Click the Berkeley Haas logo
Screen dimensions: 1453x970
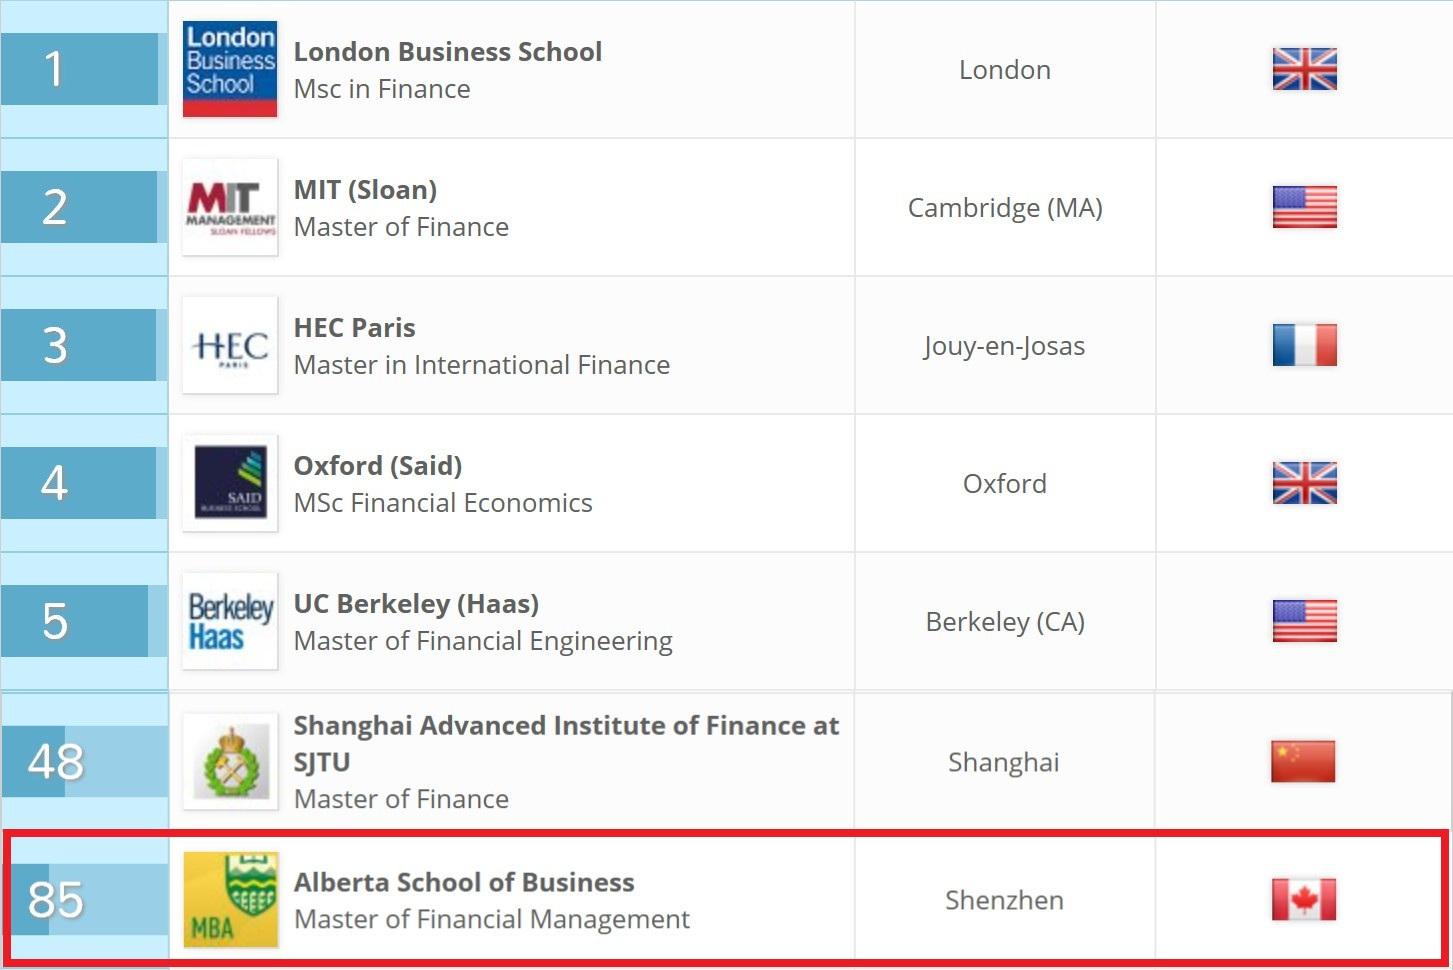(230, 621)
